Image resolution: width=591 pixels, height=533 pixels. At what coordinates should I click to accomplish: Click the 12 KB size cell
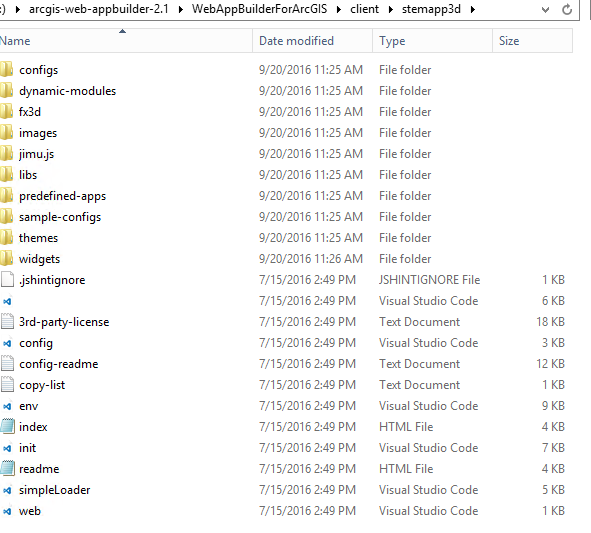(550, 364)
